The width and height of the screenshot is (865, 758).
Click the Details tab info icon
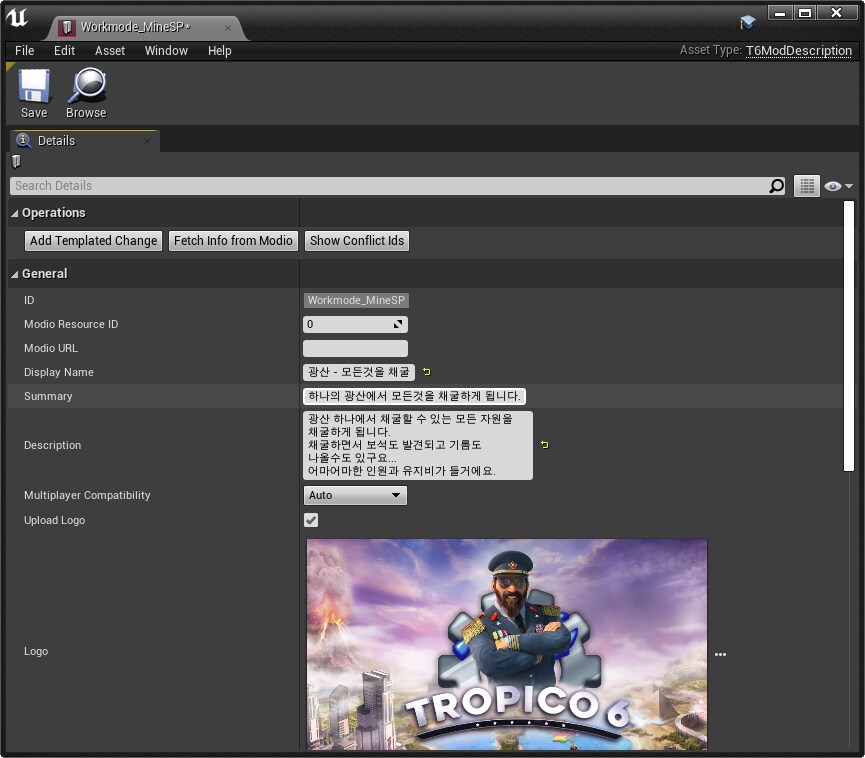[23, 140]
